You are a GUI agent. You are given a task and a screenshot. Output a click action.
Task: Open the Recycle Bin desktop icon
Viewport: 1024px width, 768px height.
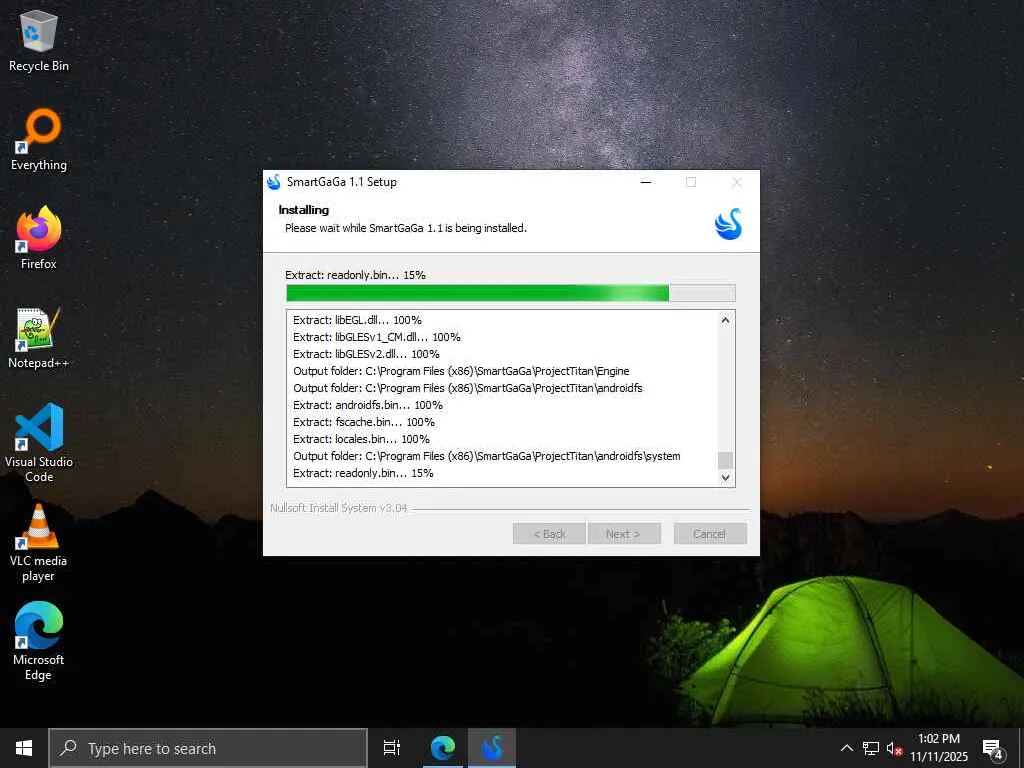pyautogui.click(x=39, y=40)
